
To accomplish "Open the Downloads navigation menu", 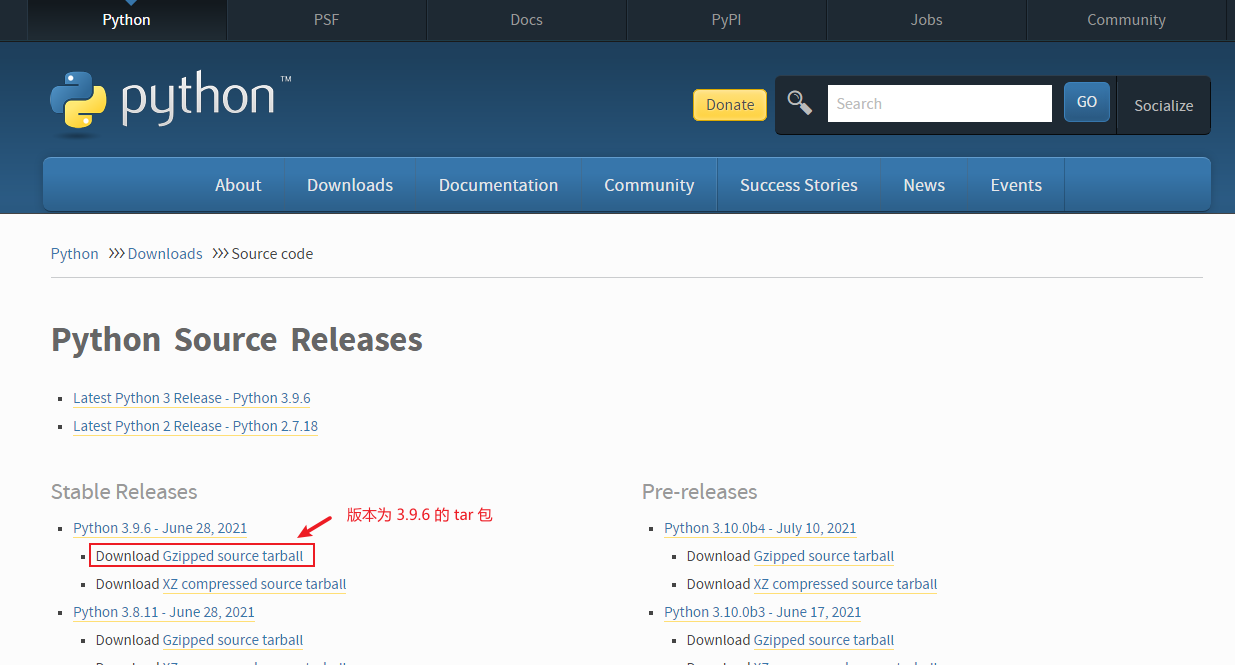I will point(350,185).
